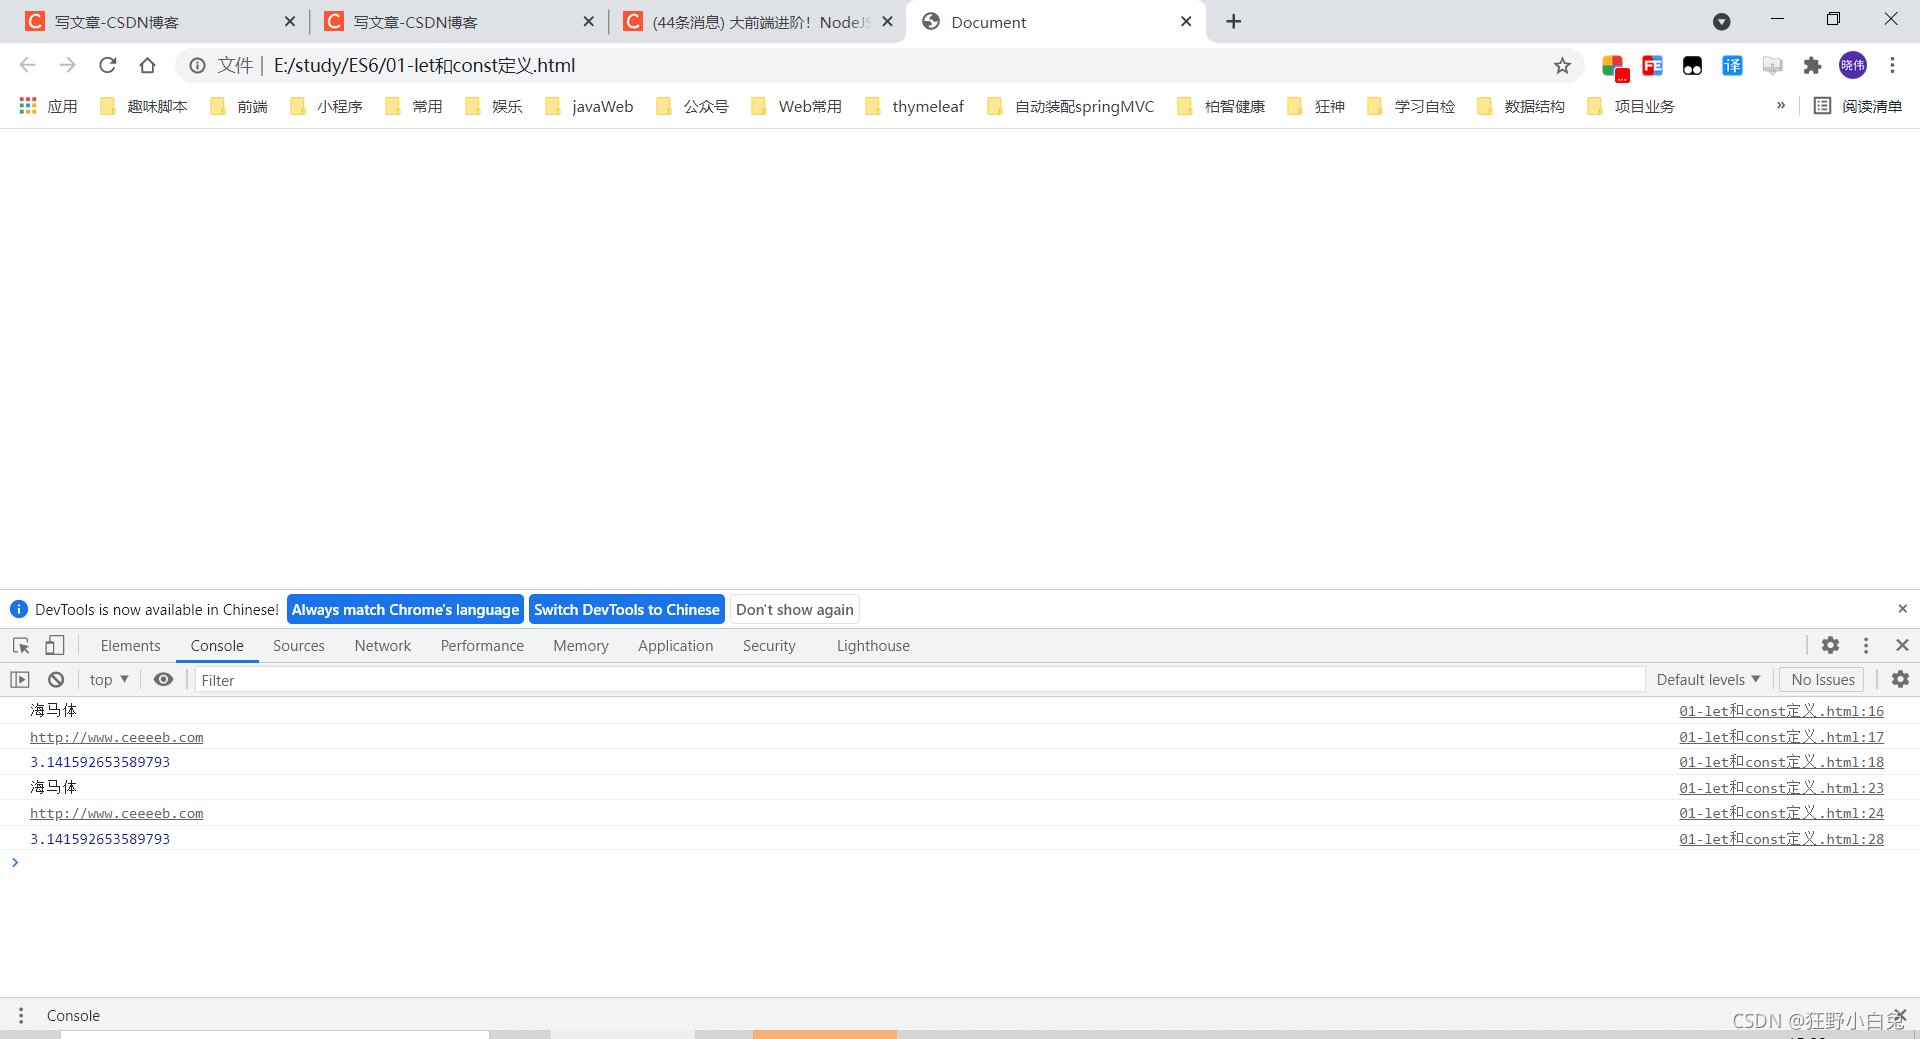Click the No Issues button
The width and height of the screenshot is (1920, 1039).
coord(1822,680)
